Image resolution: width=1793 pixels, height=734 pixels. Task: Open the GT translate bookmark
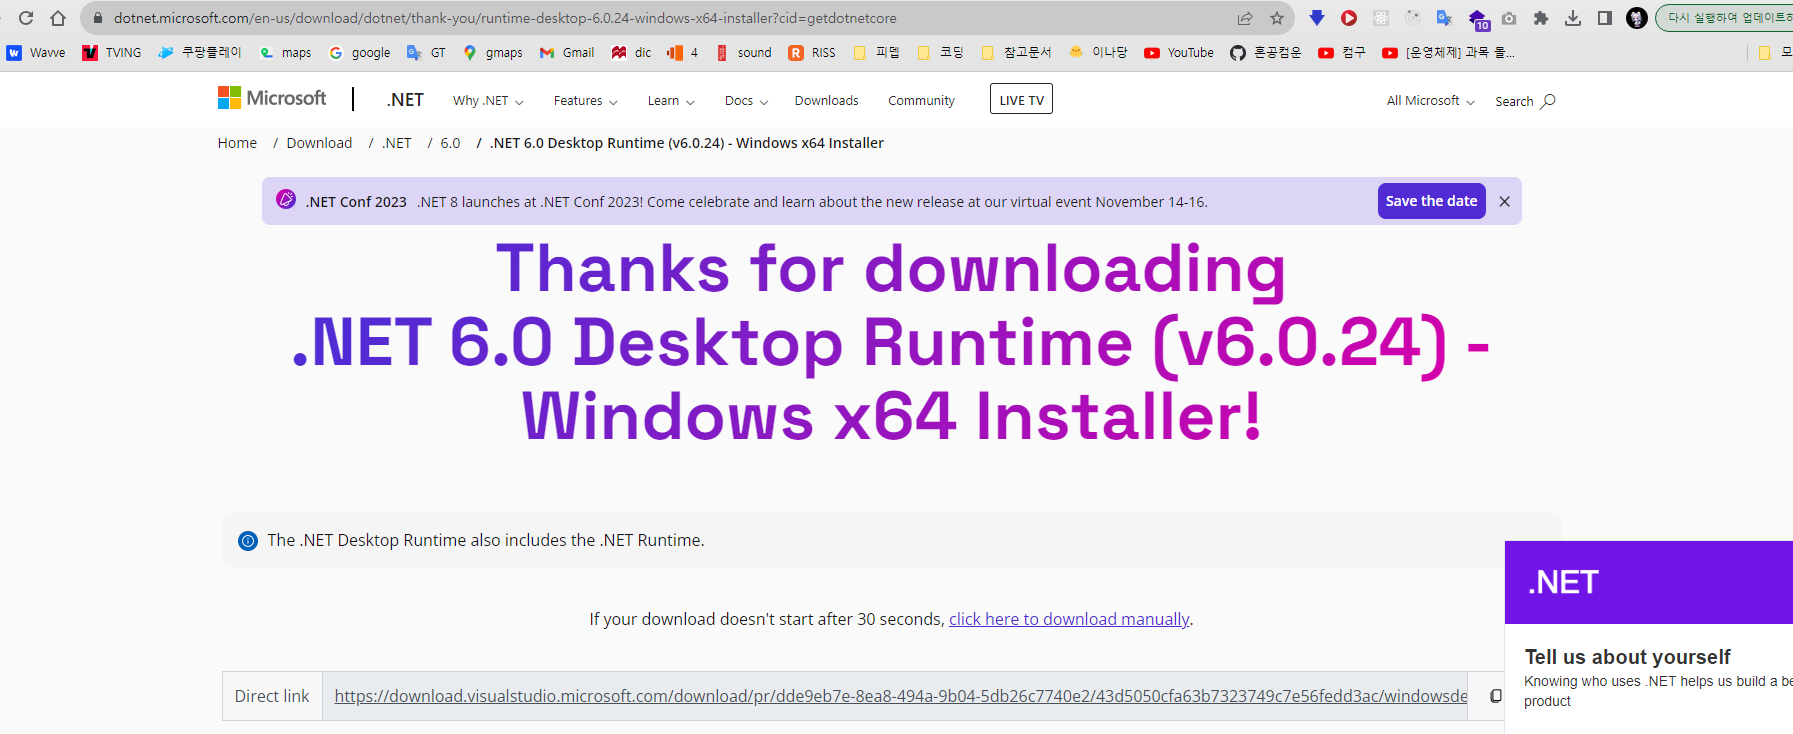426,53
